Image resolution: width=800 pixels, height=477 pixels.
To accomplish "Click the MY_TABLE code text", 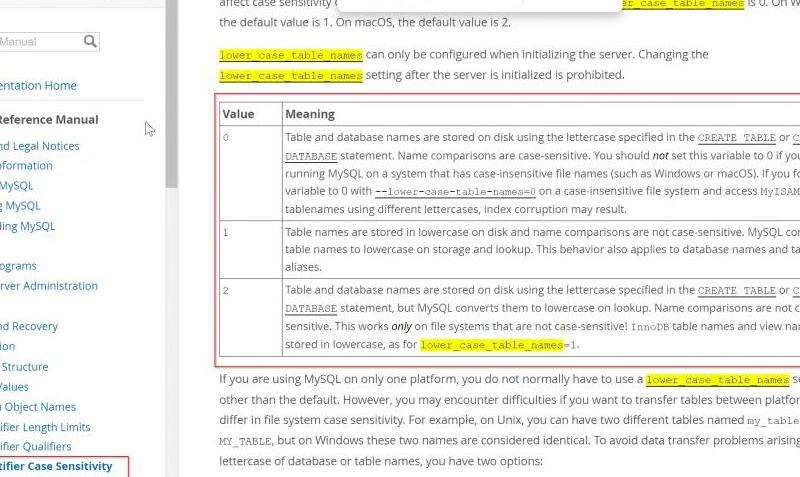I will pos(245,441).
